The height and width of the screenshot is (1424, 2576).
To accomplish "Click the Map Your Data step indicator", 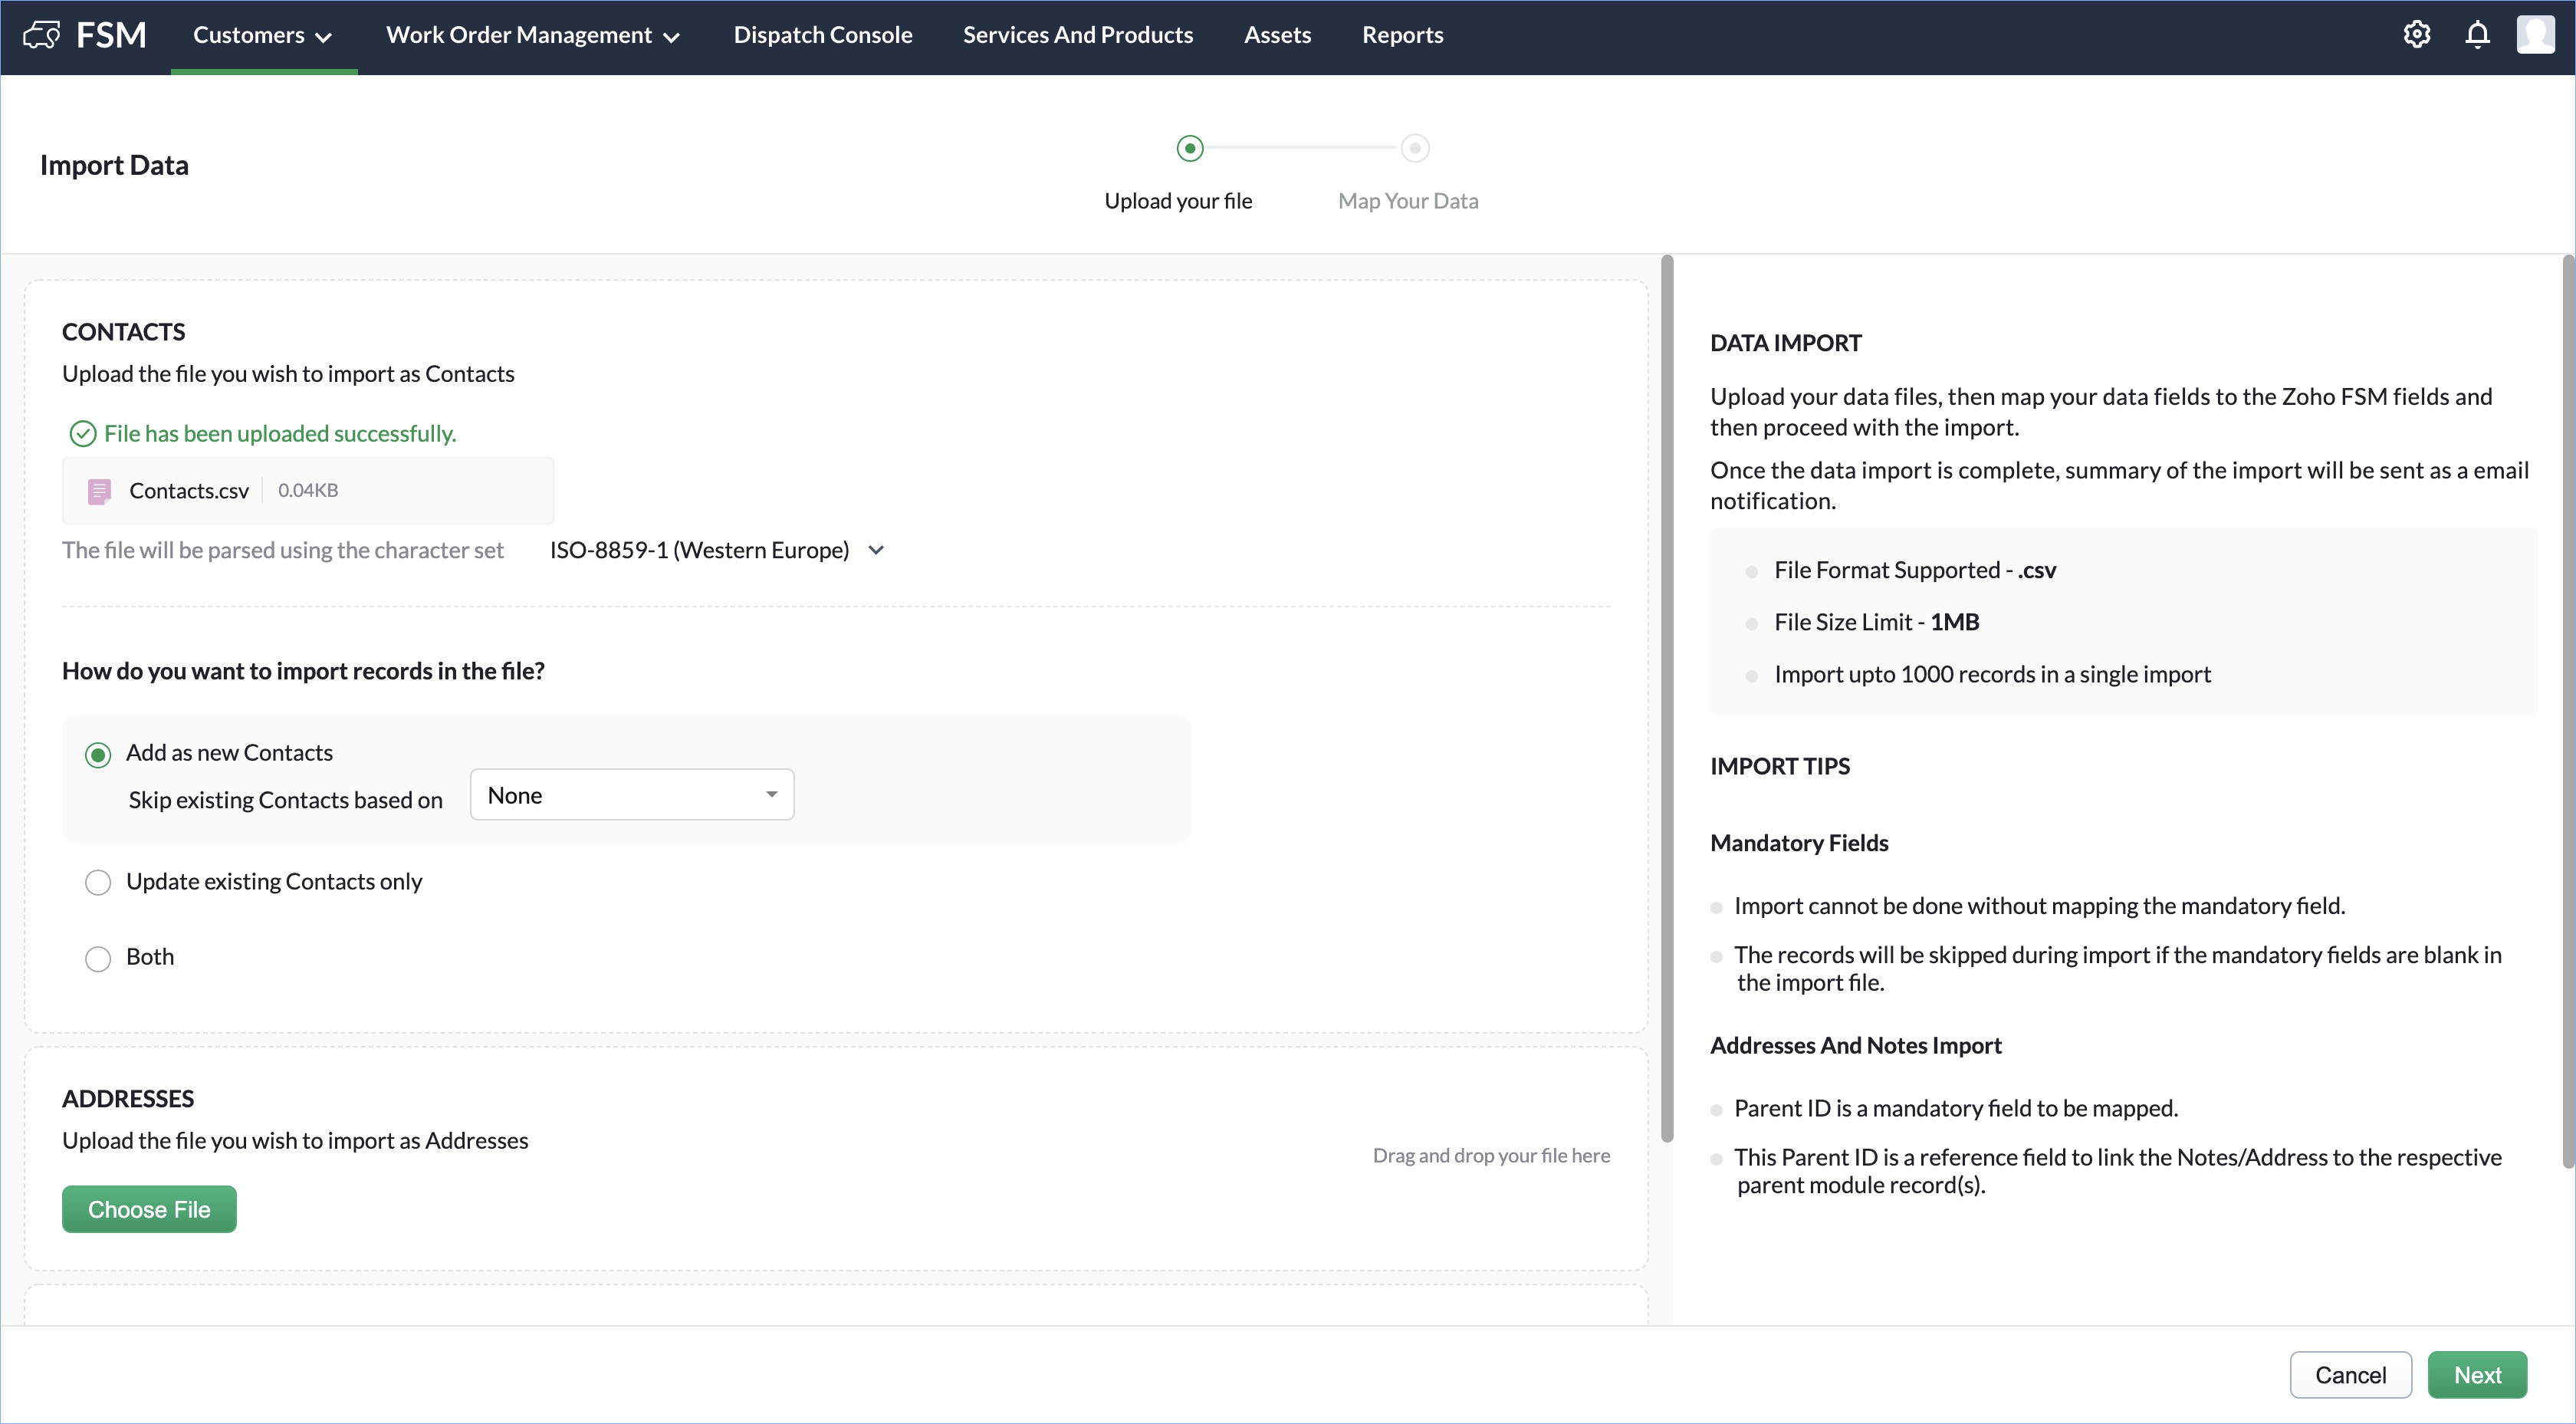I will coord(1414,149).
